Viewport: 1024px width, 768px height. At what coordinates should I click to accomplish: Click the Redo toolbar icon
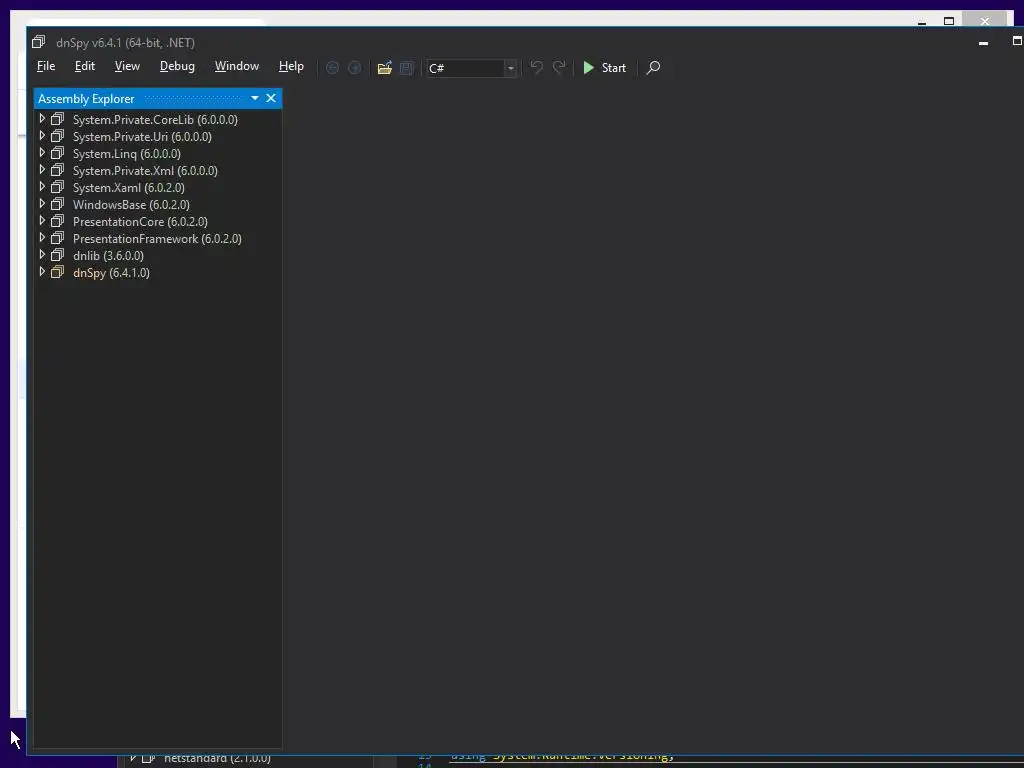tap(559, 68)
